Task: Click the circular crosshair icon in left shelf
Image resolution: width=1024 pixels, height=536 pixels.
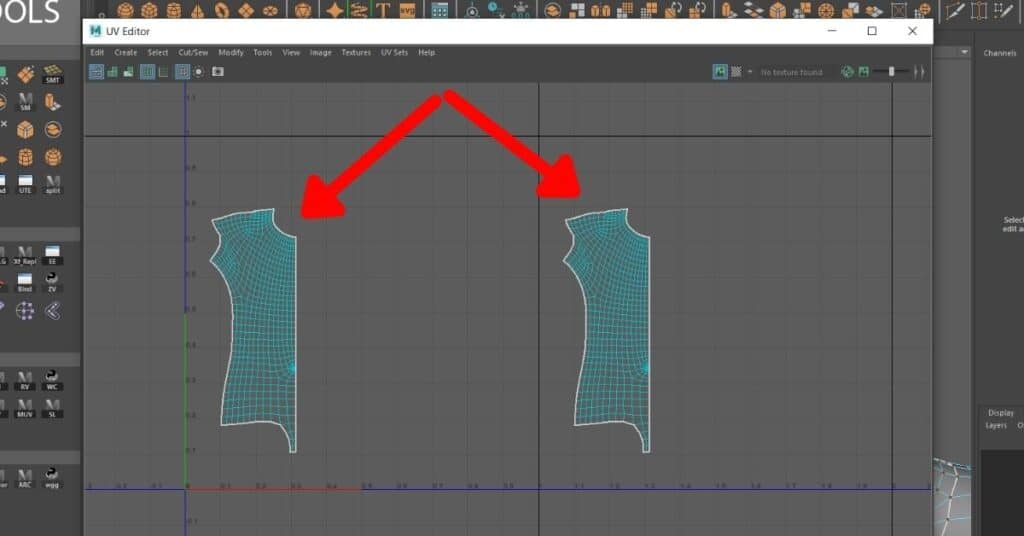Action: [25, 311]
